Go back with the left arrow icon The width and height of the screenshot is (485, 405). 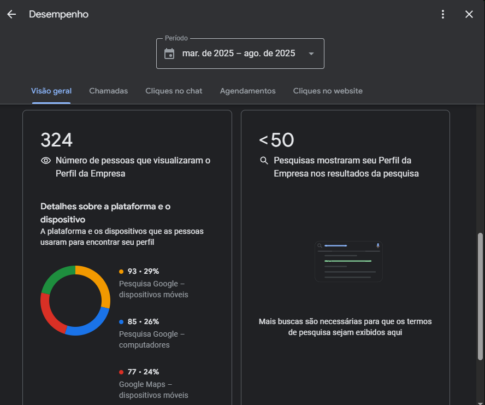(x=12, y=14)
